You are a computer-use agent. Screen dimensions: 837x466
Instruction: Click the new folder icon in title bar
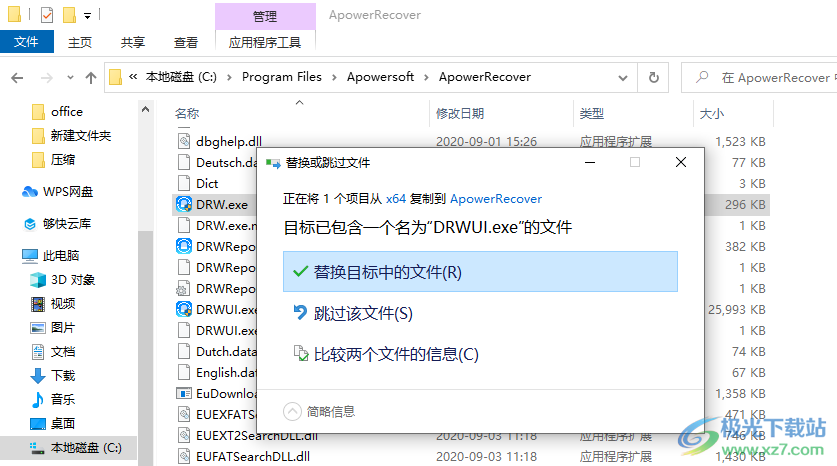pos(69,15)
